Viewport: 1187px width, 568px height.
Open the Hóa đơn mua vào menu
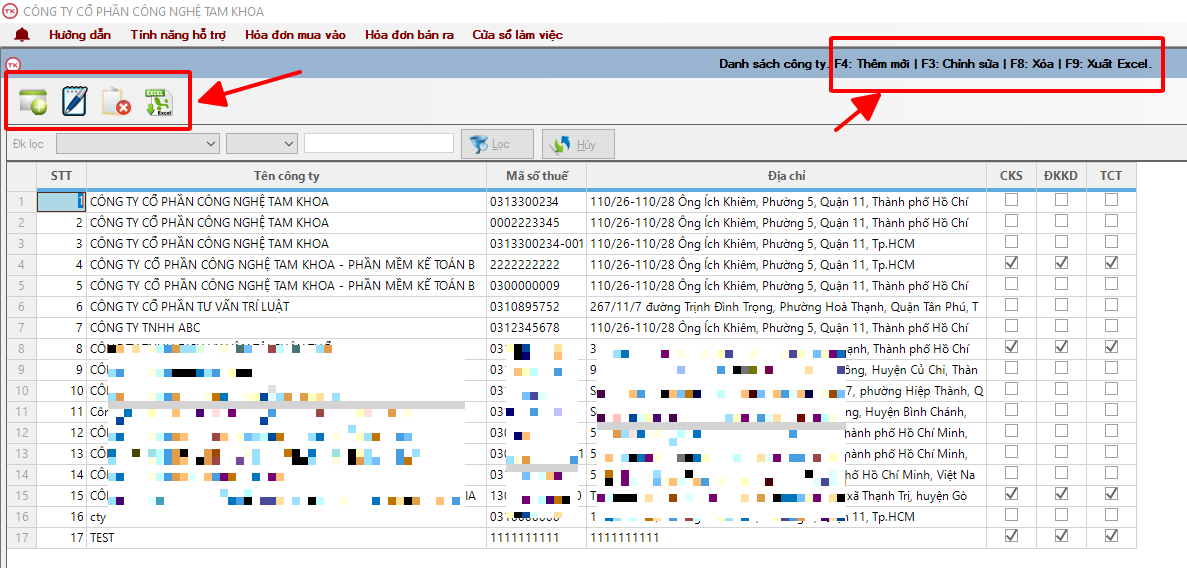[x=295, y=35]
